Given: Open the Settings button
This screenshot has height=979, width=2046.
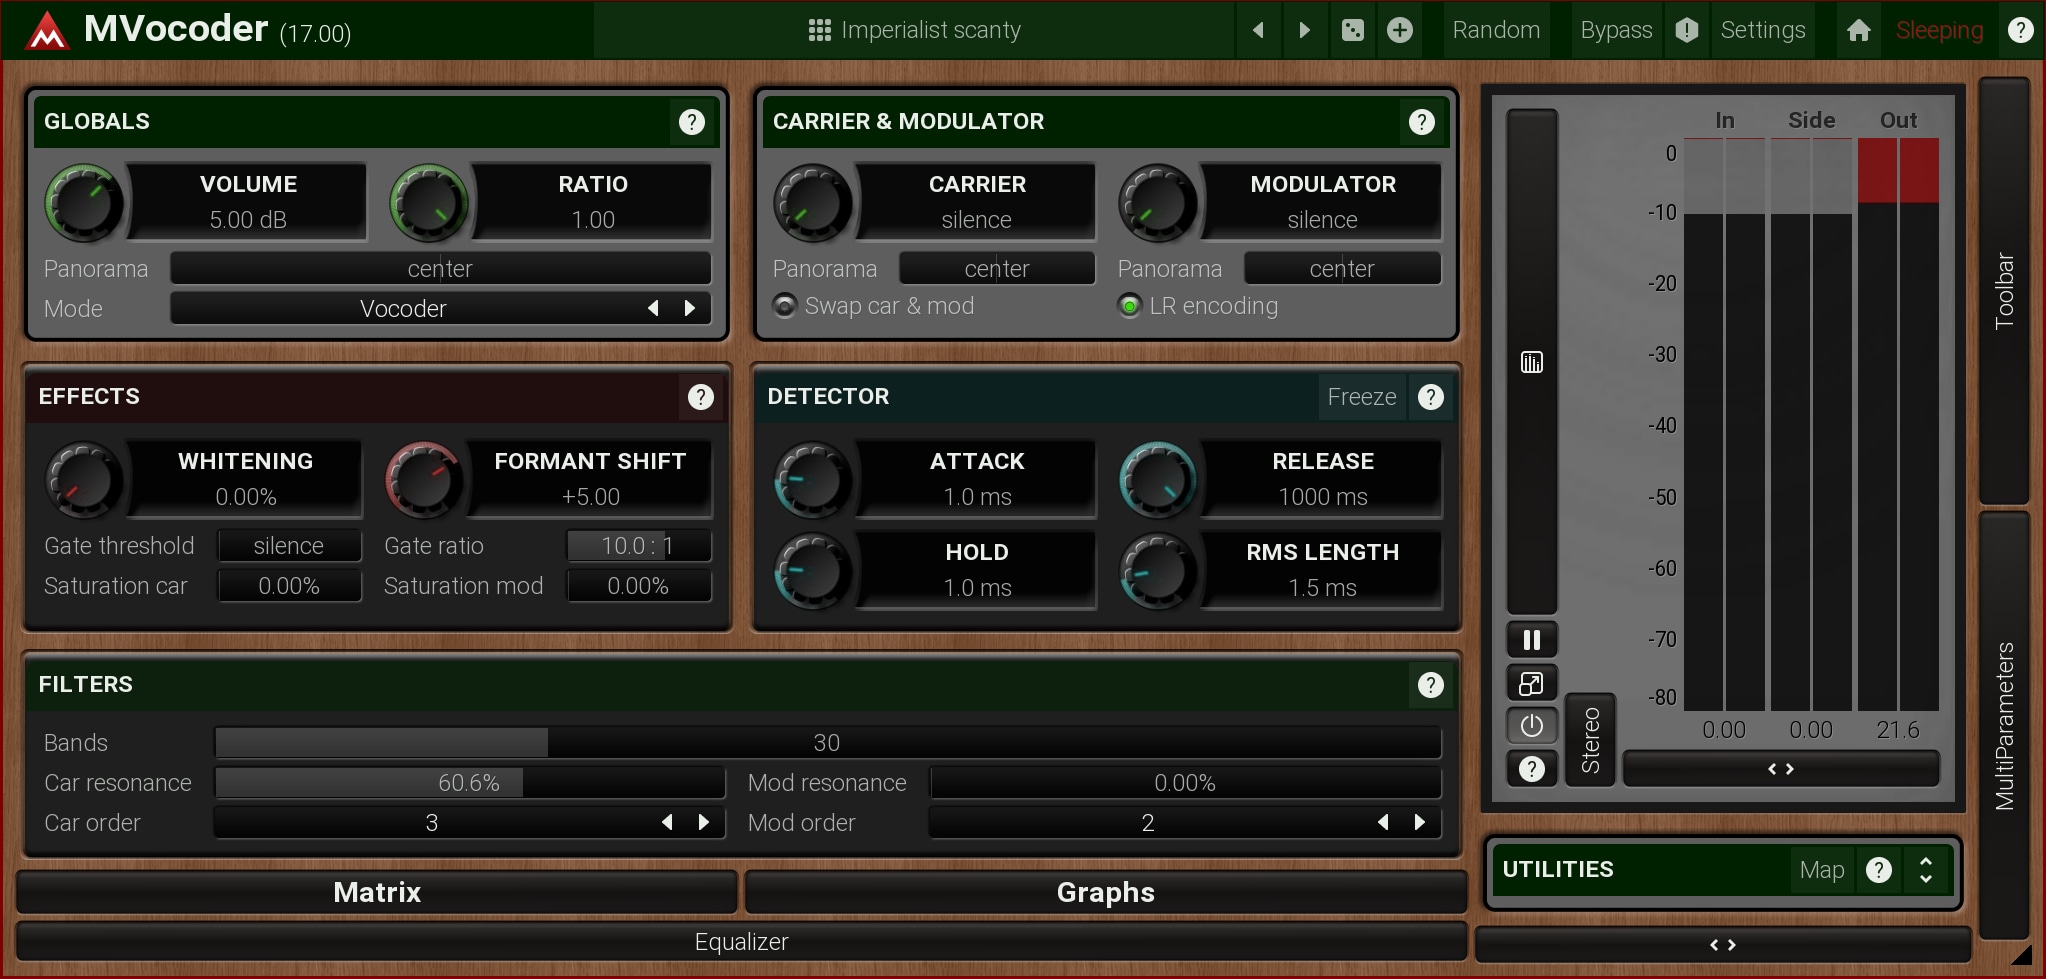Looking at the screenshot, I should coord(1762,30).
